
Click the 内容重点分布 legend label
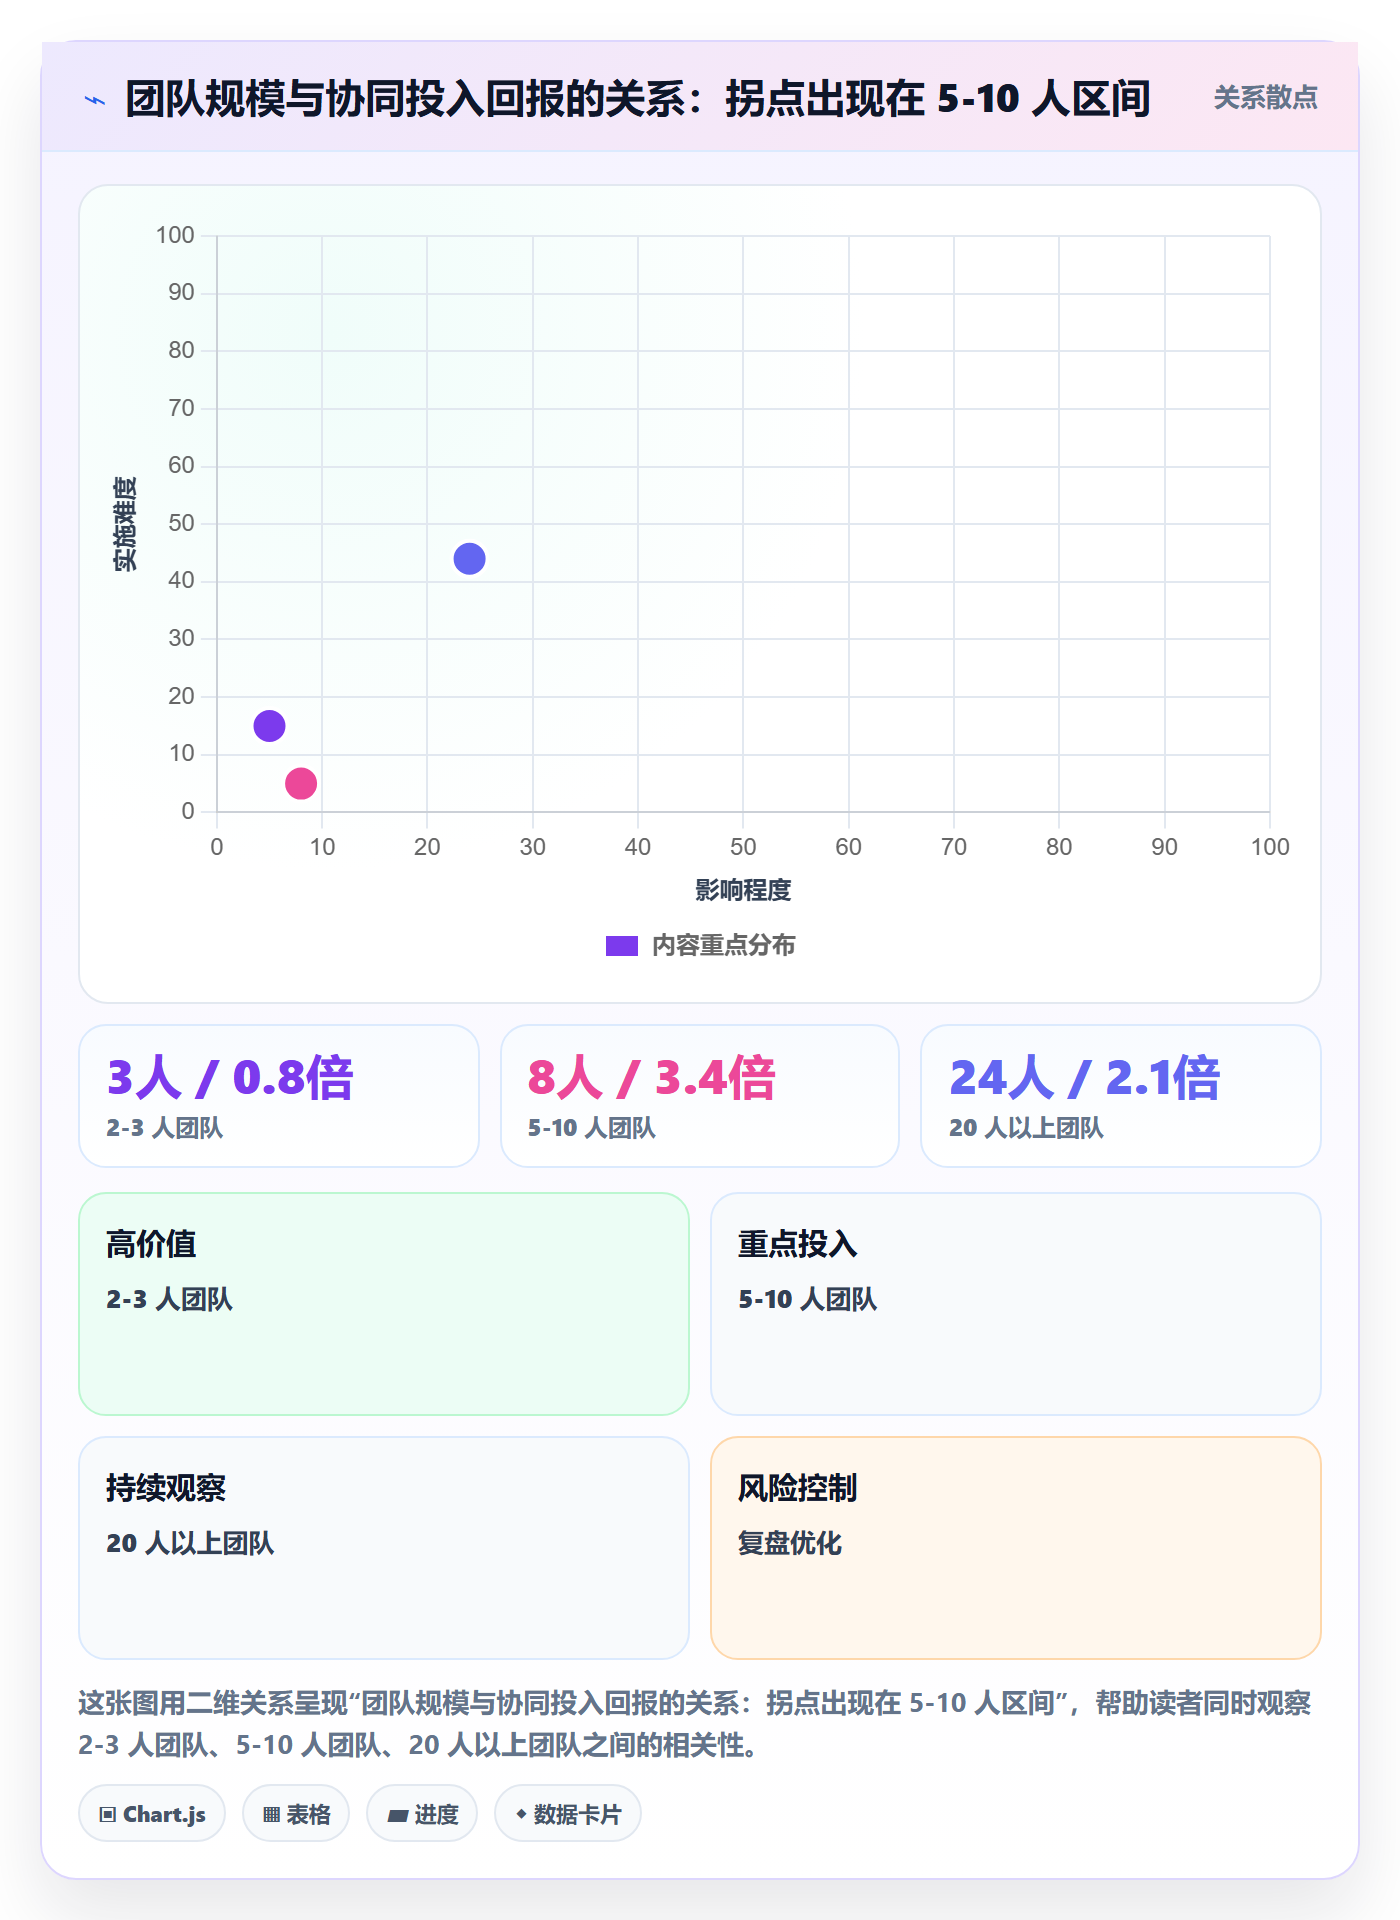(x=723, y=946)
